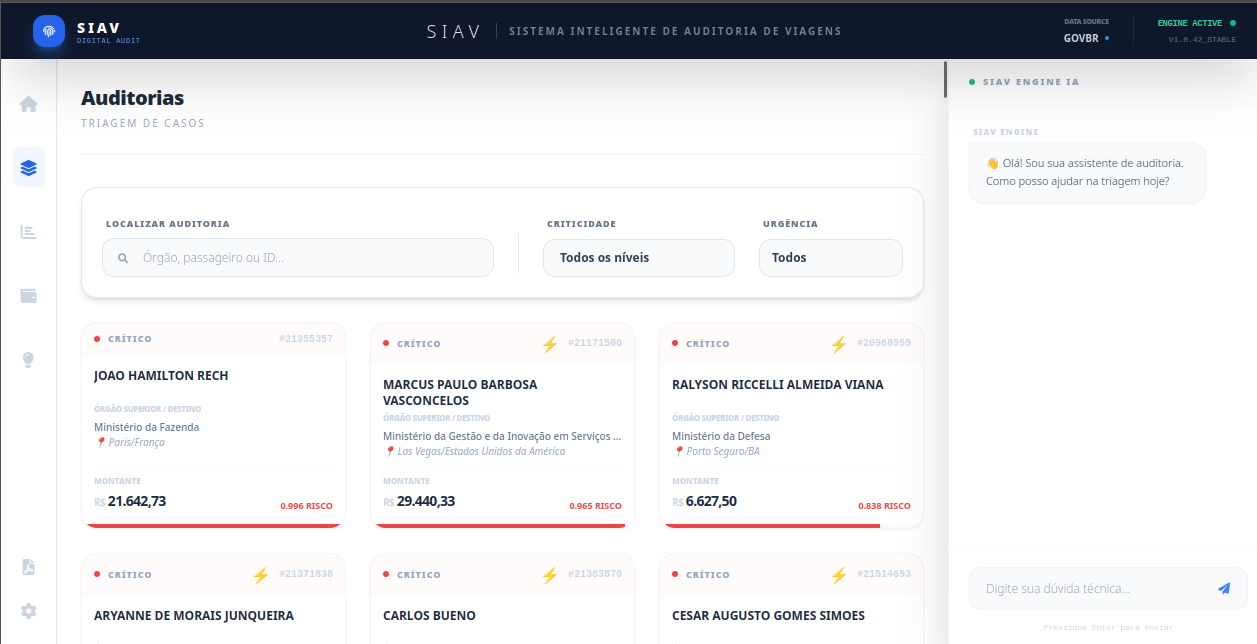1257x644 pixels.
Task: Open the wallet icon in sidebar
Action: (x=29, y=296)
